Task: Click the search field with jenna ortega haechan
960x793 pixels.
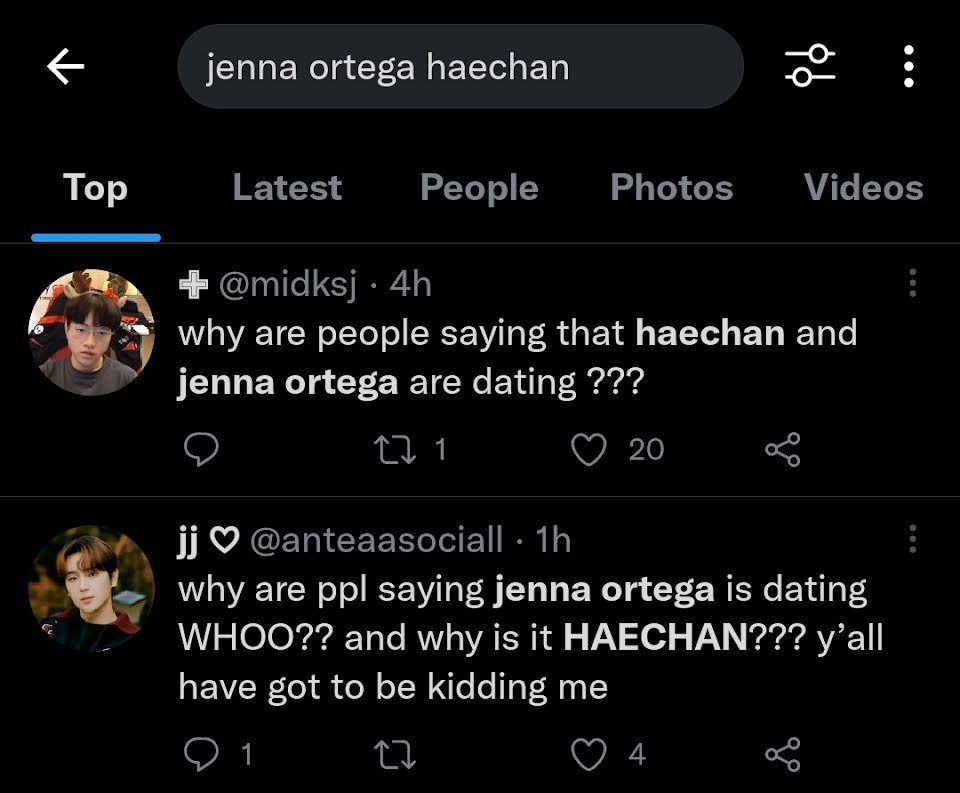Action: 460,67
